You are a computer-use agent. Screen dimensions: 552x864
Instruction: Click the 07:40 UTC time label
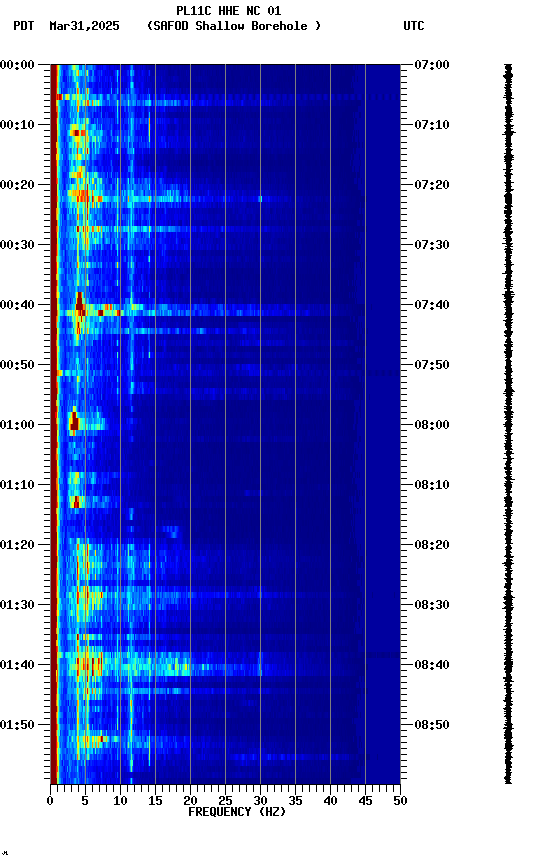pos(432,305)
